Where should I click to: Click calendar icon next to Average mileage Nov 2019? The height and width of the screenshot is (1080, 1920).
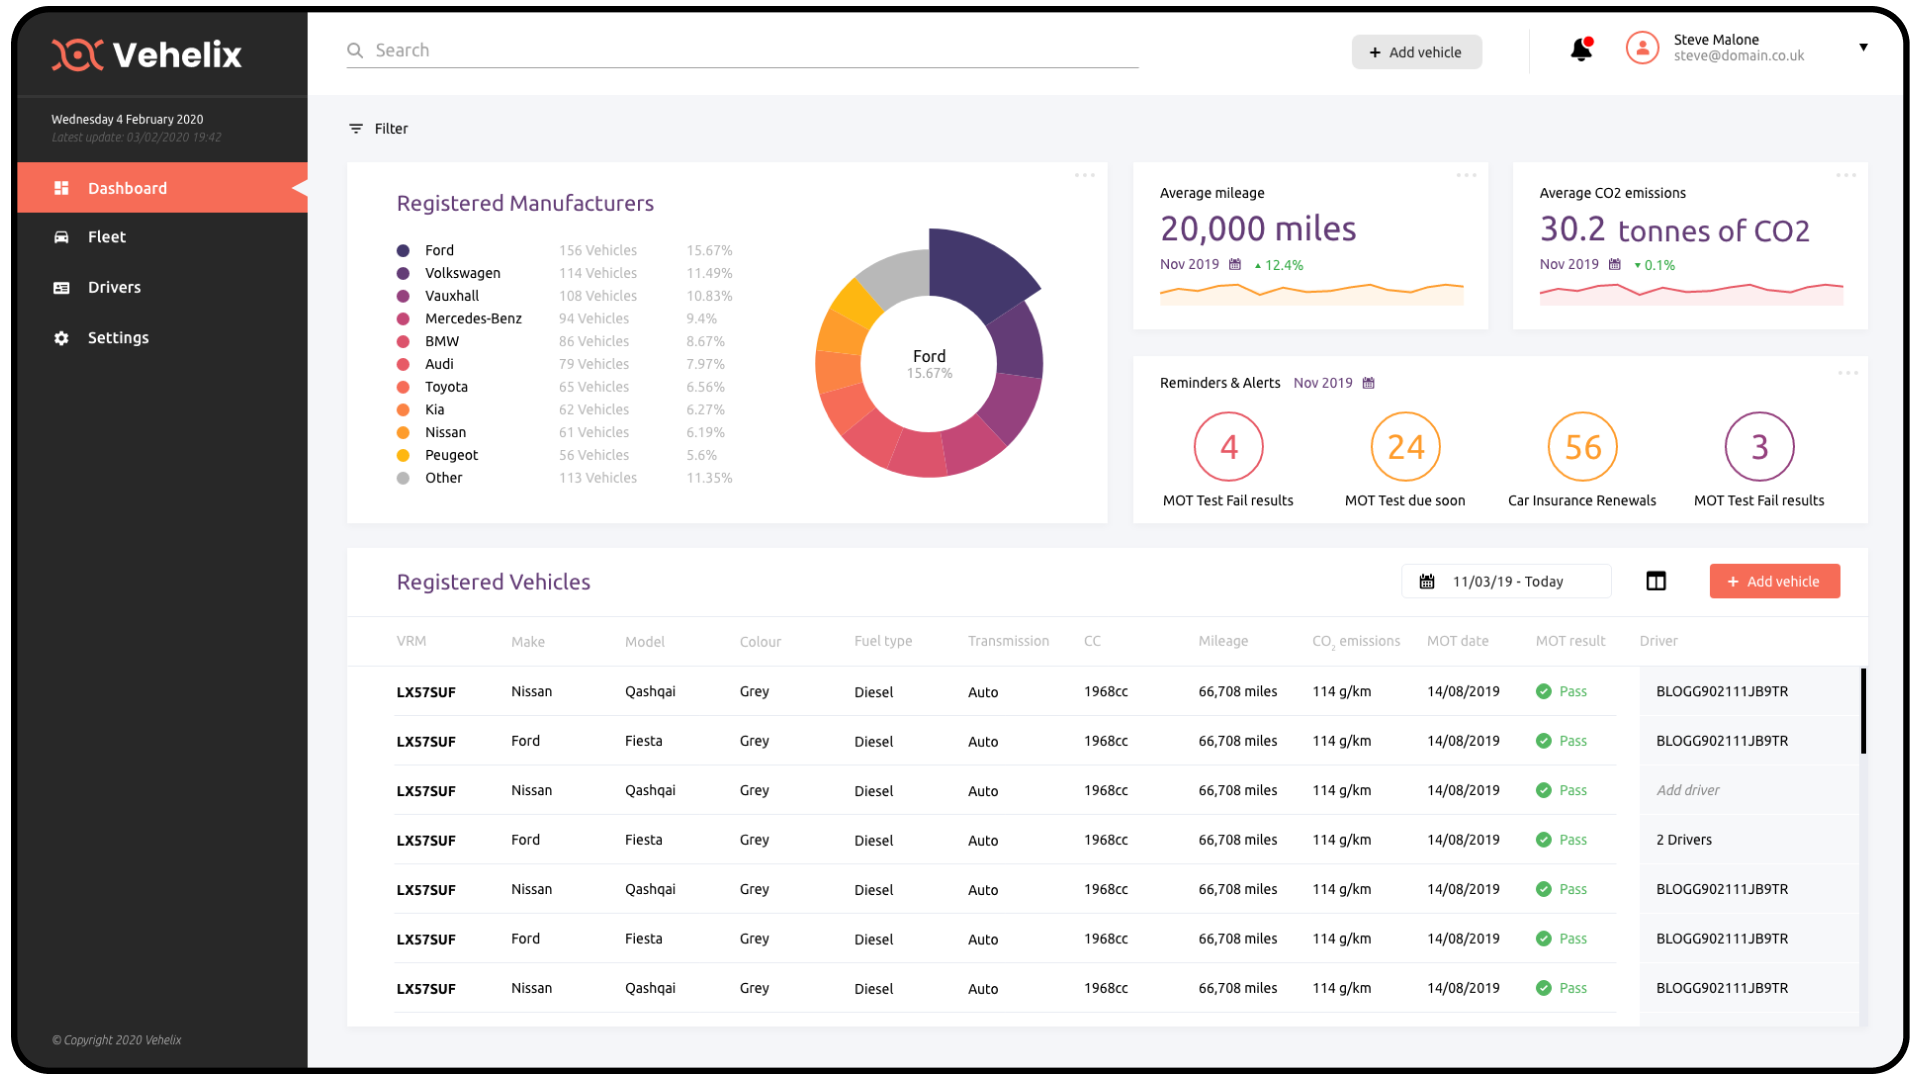point(1235,265)
